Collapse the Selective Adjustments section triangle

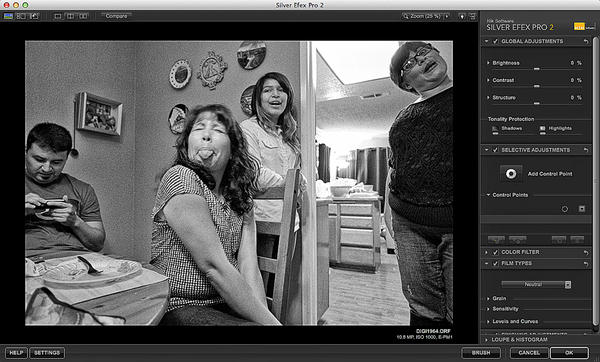(x=487, y=150)
